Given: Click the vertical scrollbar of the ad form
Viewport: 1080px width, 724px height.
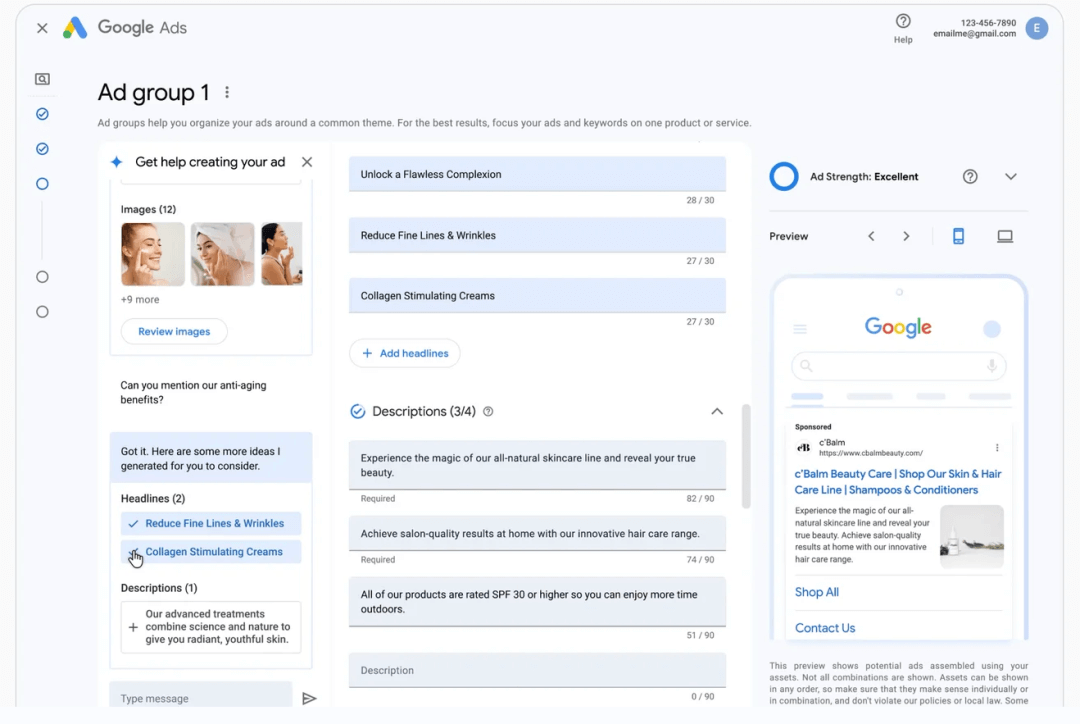Looking at the screenshot, I should 745,456.
